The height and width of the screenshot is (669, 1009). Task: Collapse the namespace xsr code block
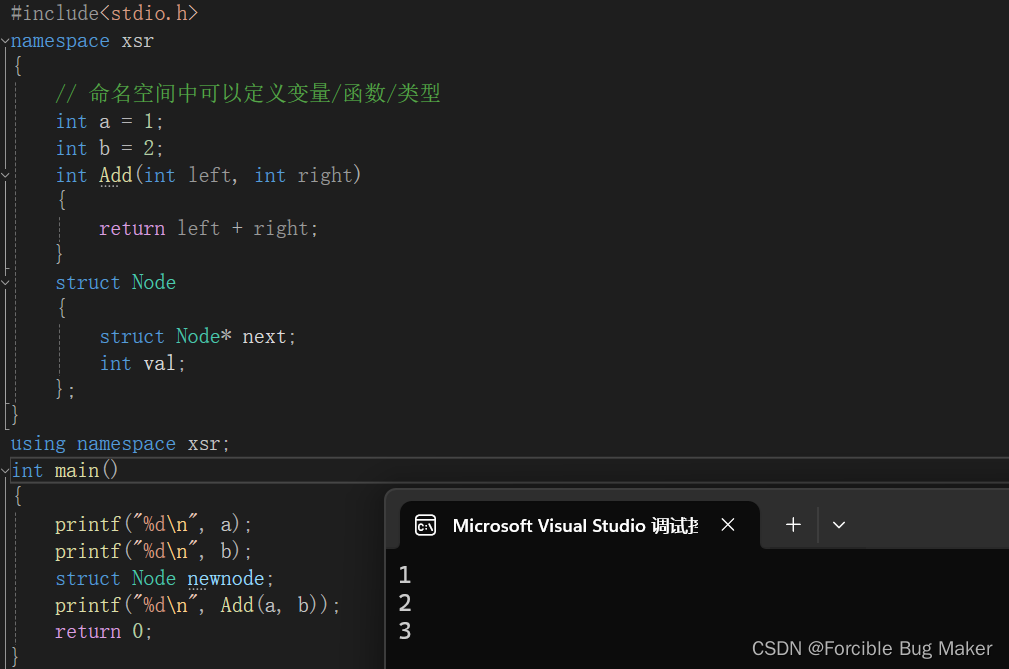[x=5, y=42]
